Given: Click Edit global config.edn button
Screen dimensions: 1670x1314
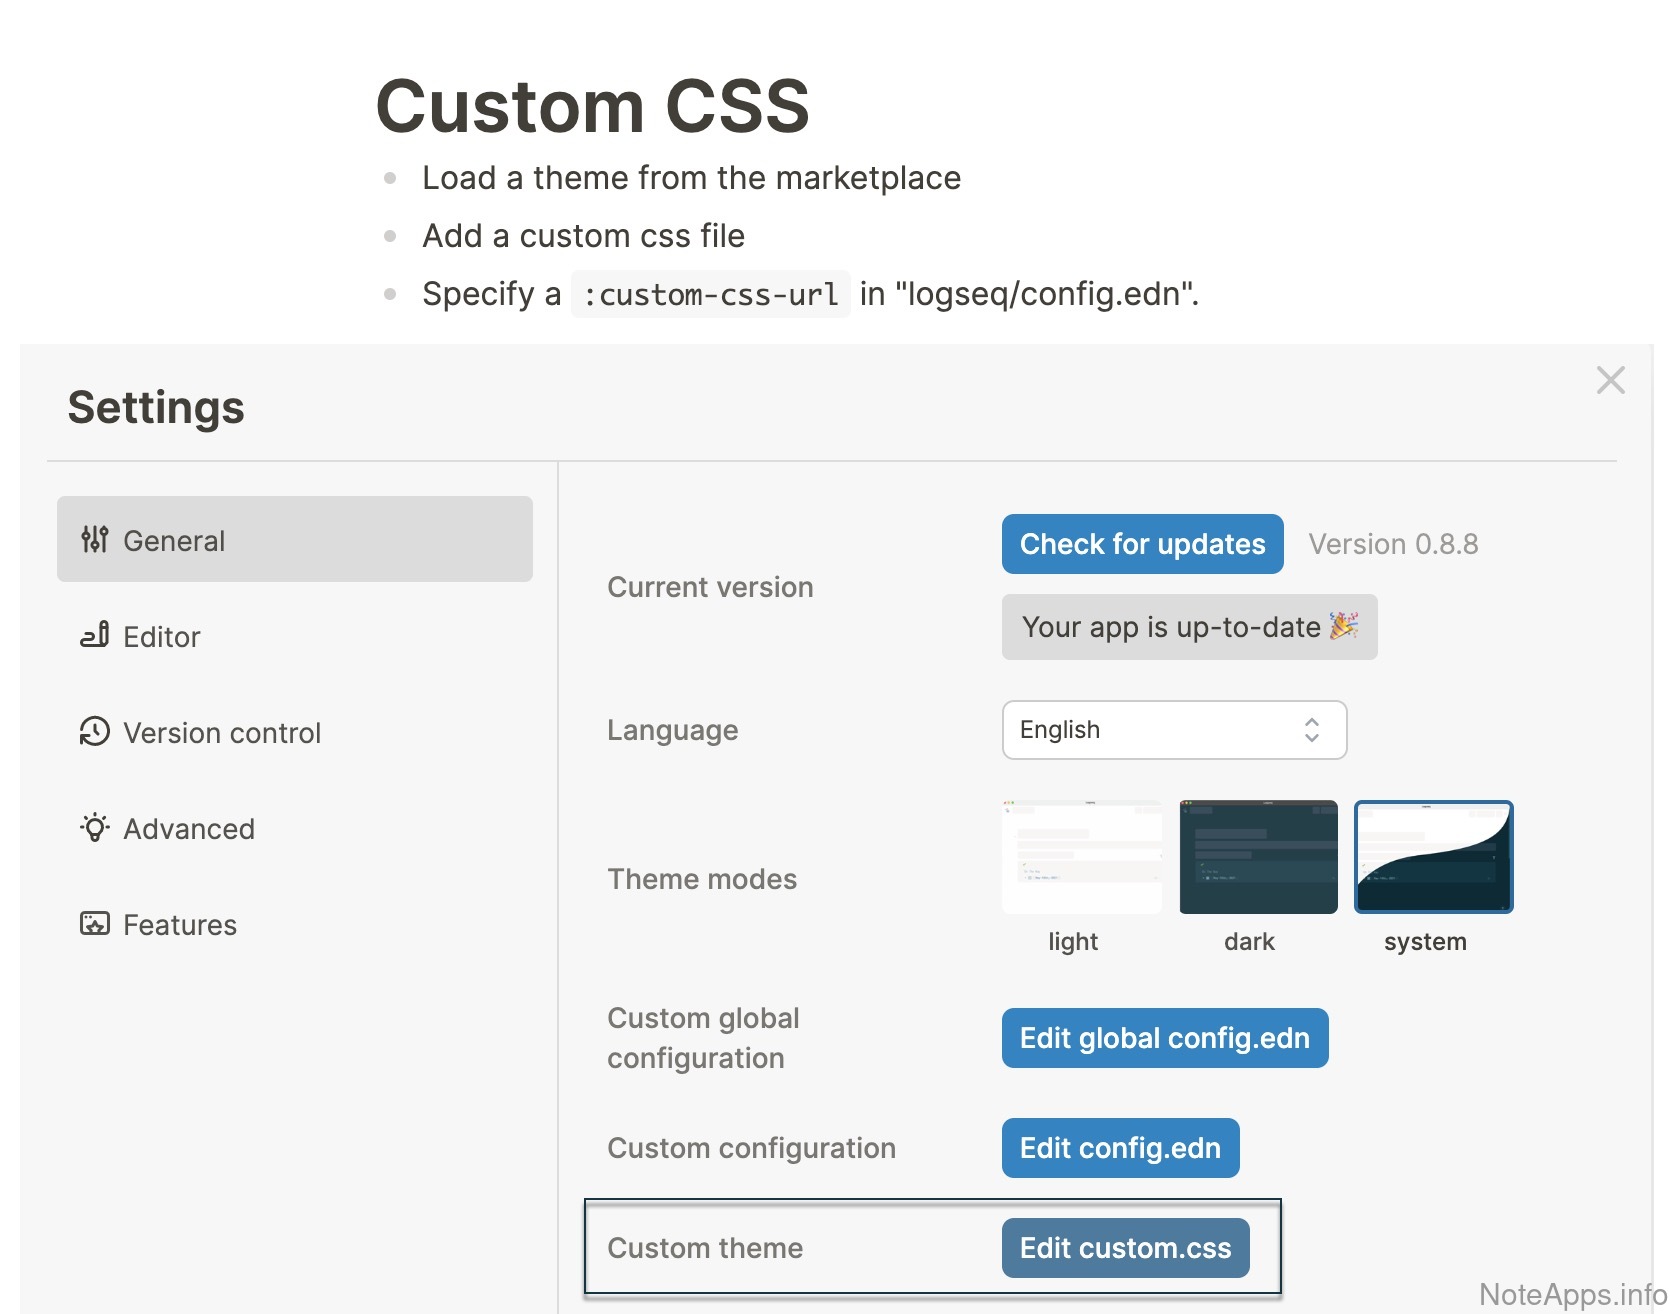Looking at the screenshot, I should point(1164,1038).
